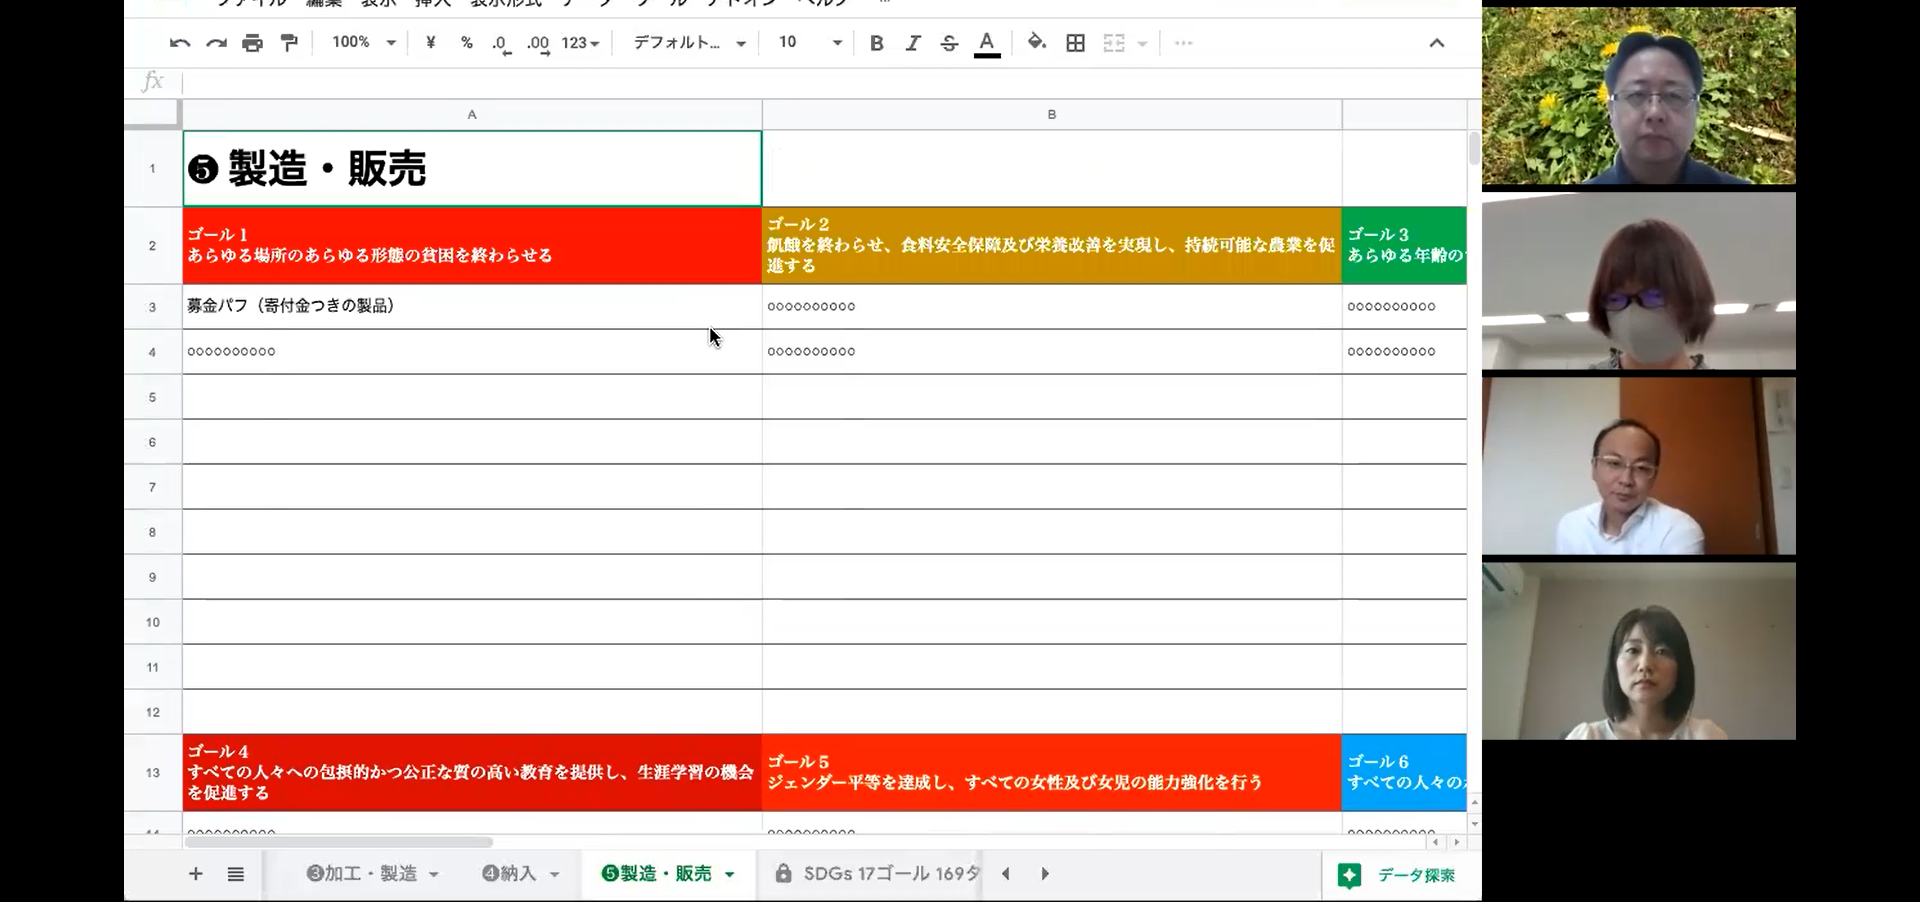Screen dimensions: 1920x902
Task: Open the デフォルト font family dropdown
Action: point(690,43)
